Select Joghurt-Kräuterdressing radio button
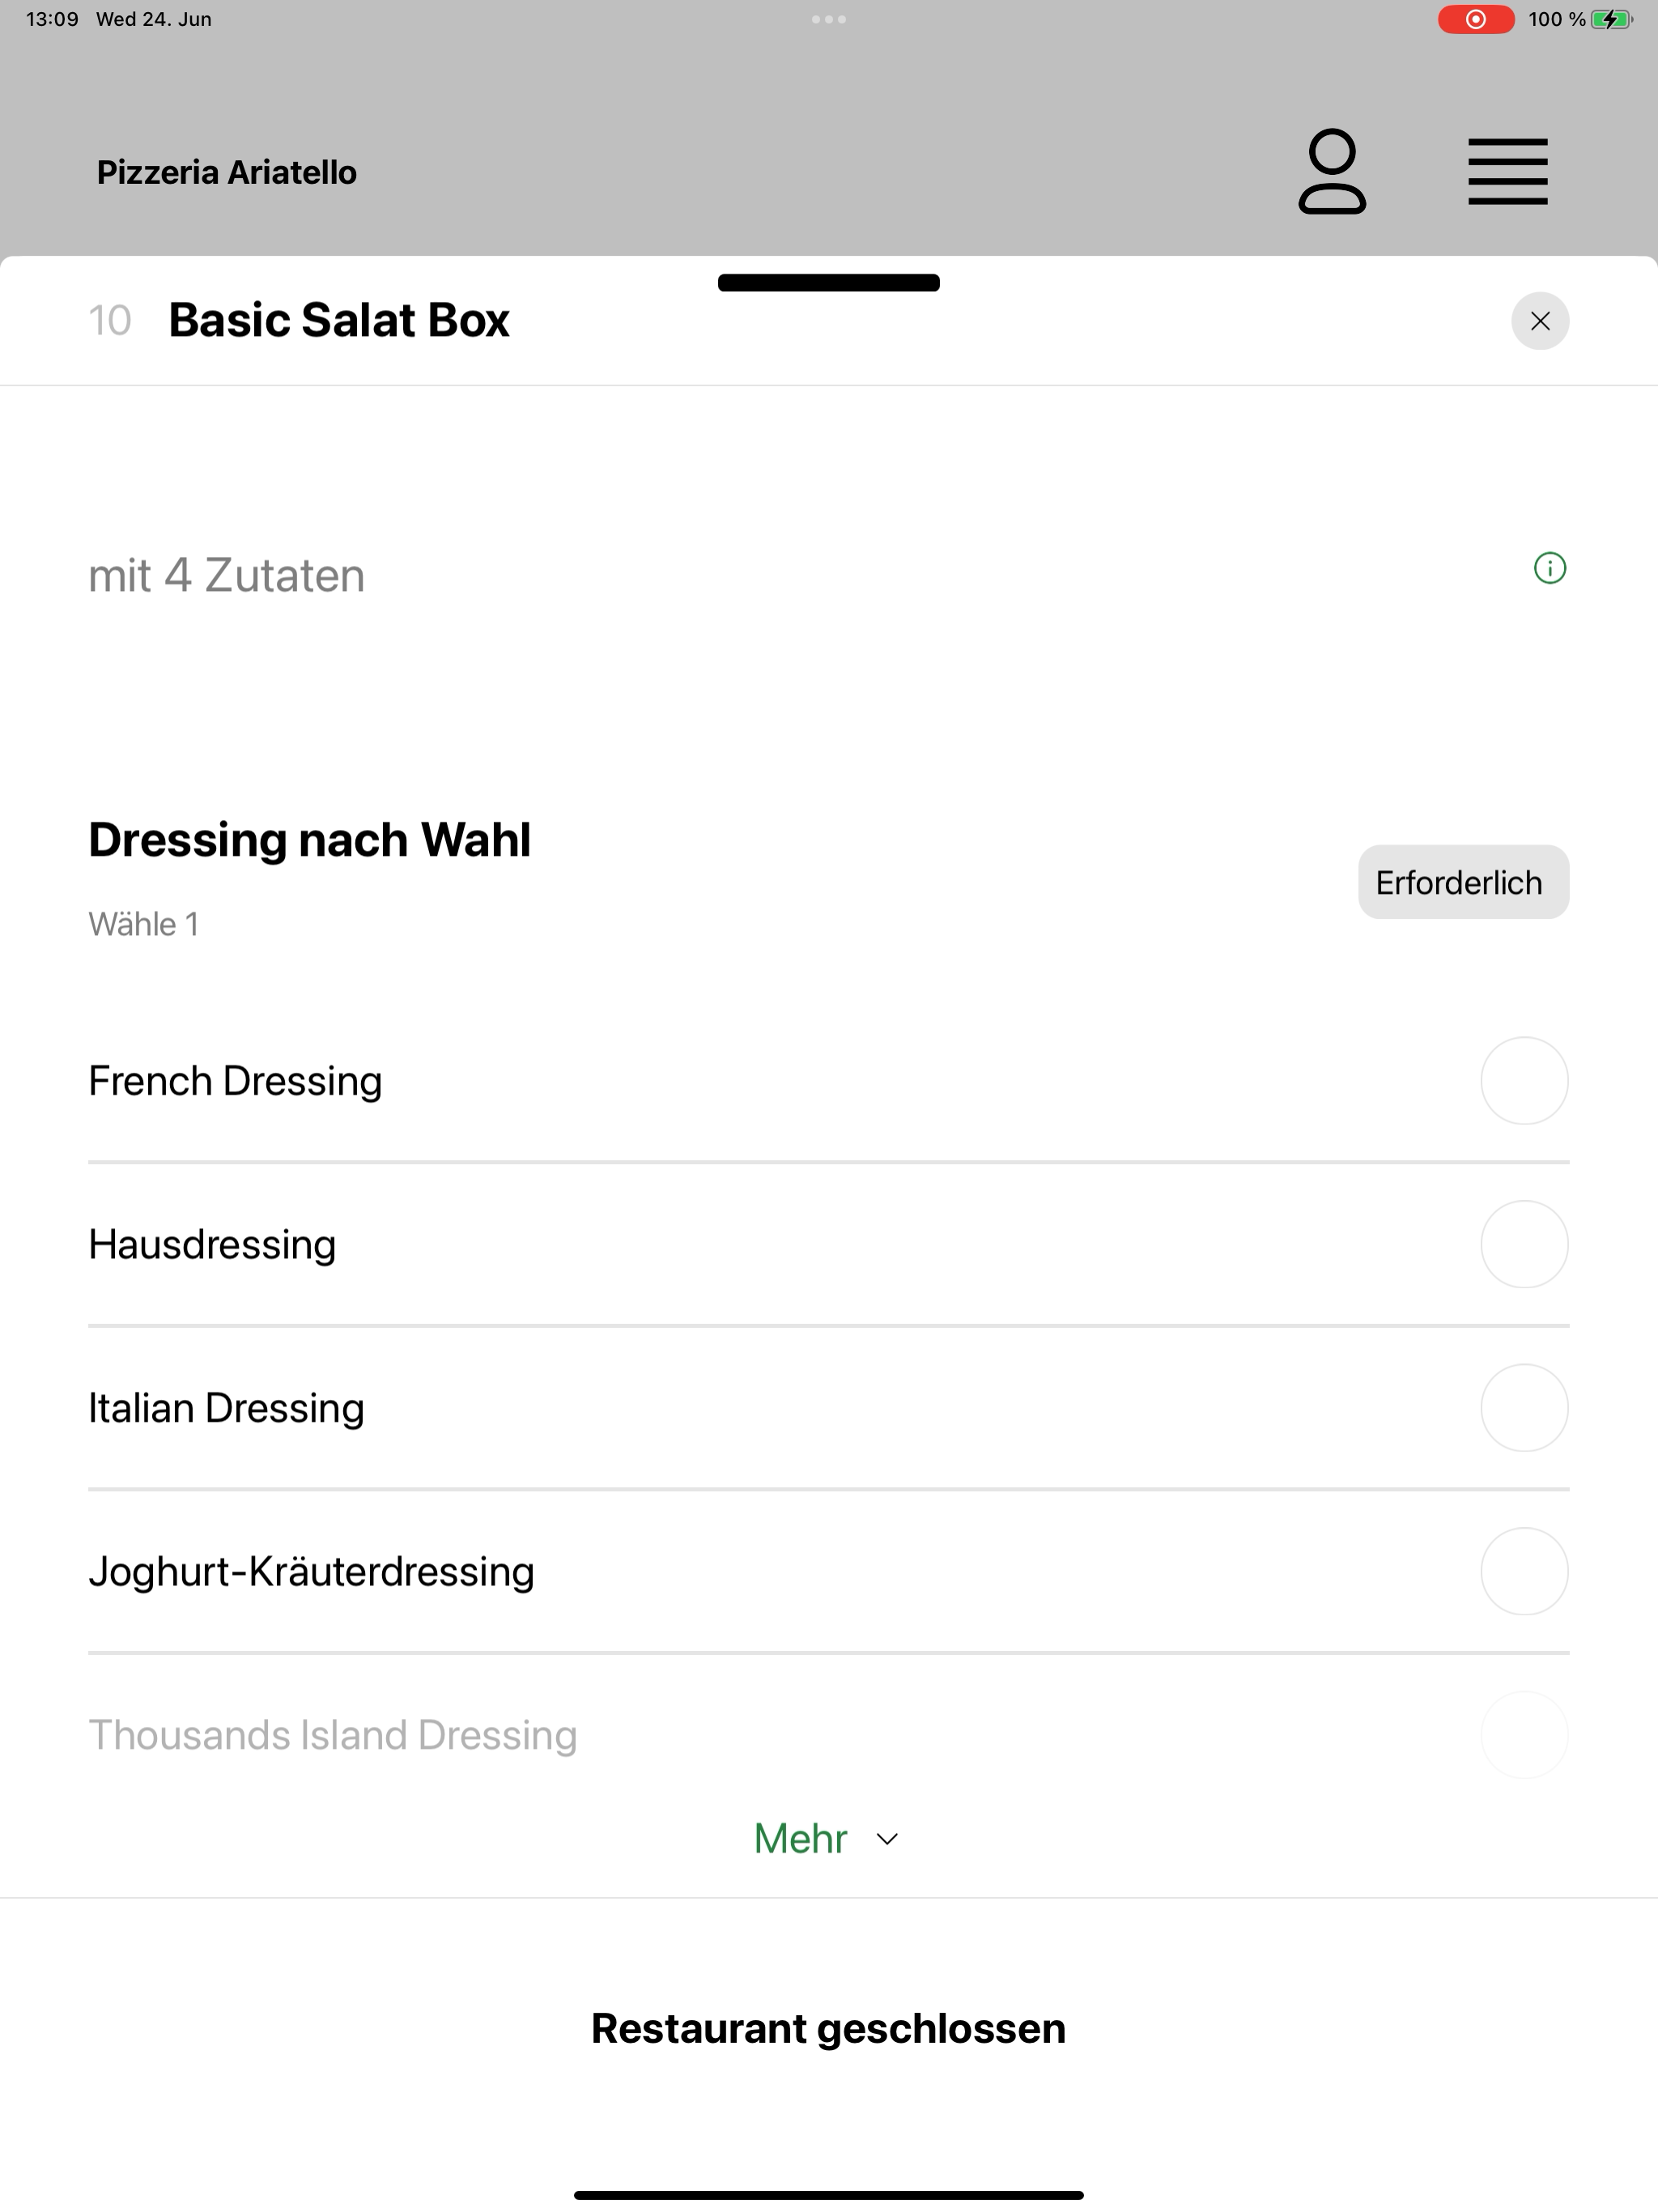1658x2212 pixels. (1524, 1571)
